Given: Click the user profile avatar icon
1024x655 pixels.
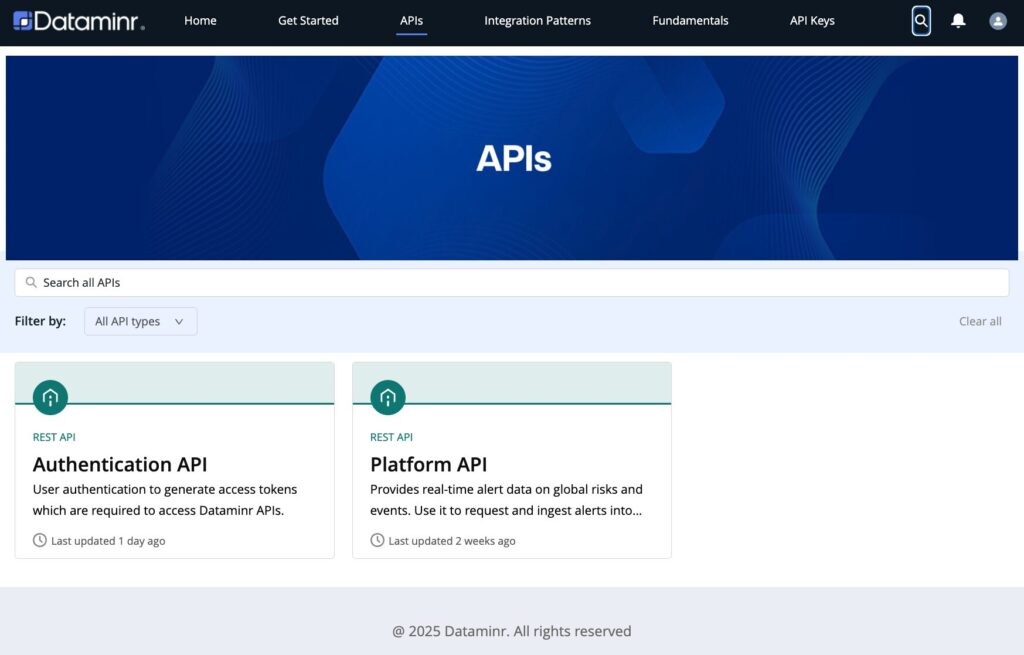Looking at the screenshot, I should tap(997, 21).
